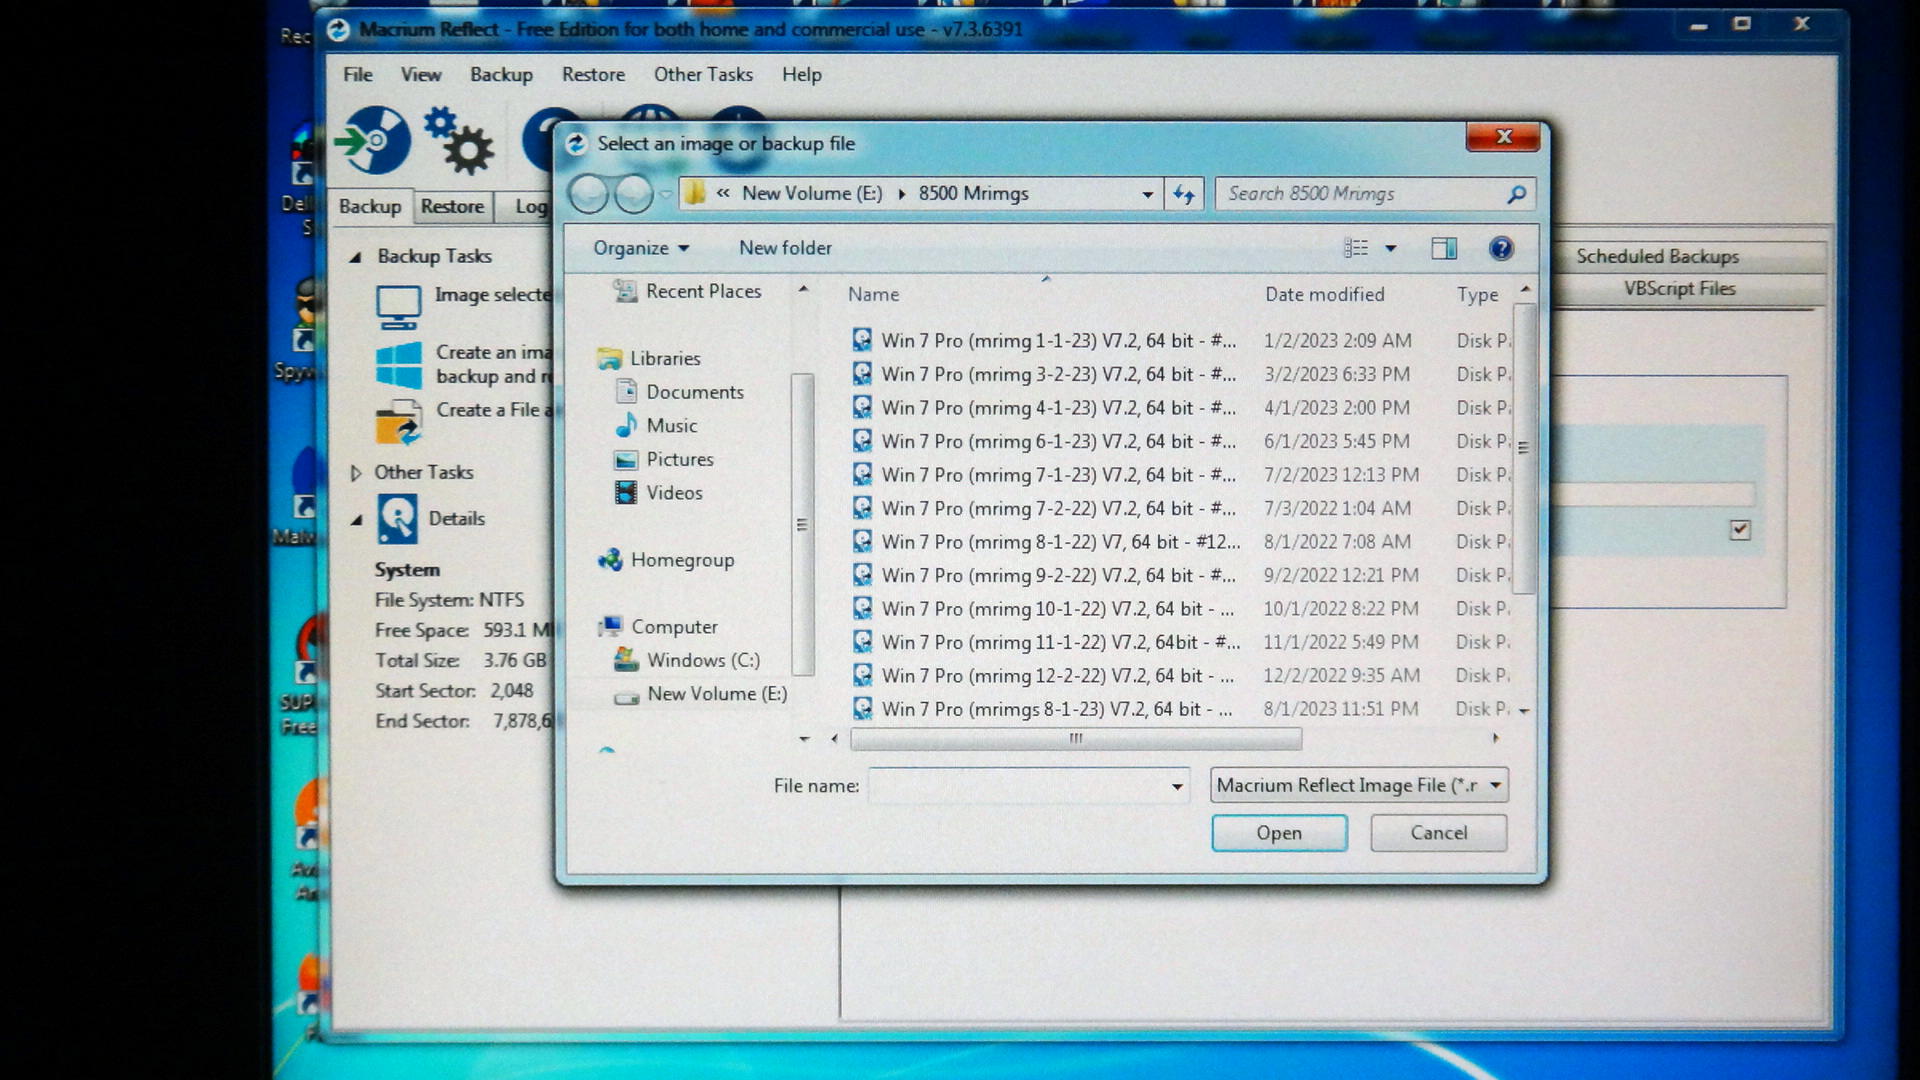1920x1080 pixels.
Task: Click the New folder button
Action: [x=785, y=248]
